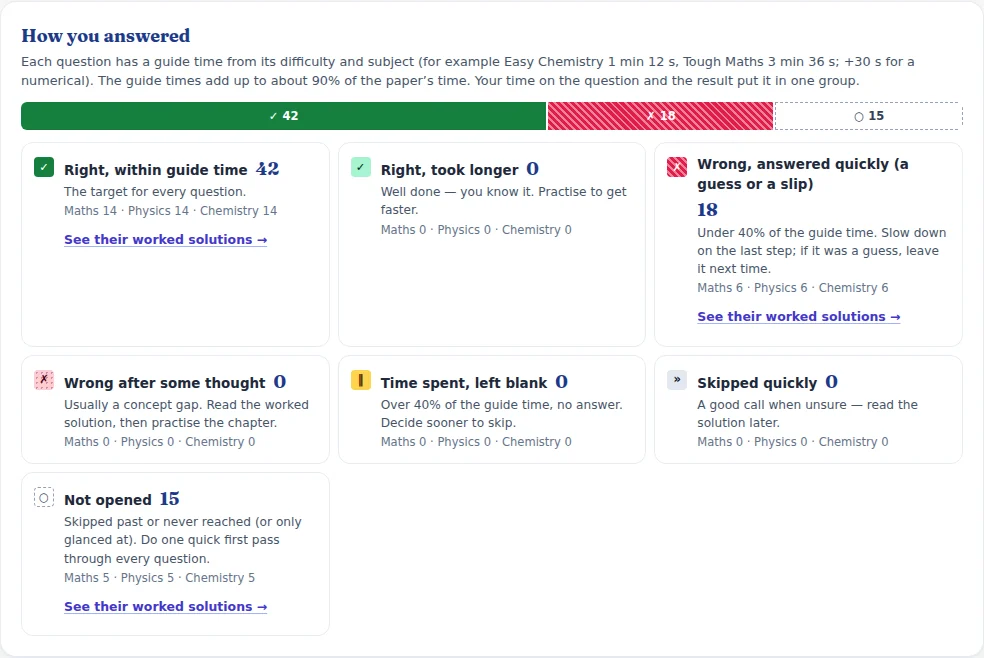
Task: Click the 'Wrong after some thought' card title
Action: click(164, 383)
